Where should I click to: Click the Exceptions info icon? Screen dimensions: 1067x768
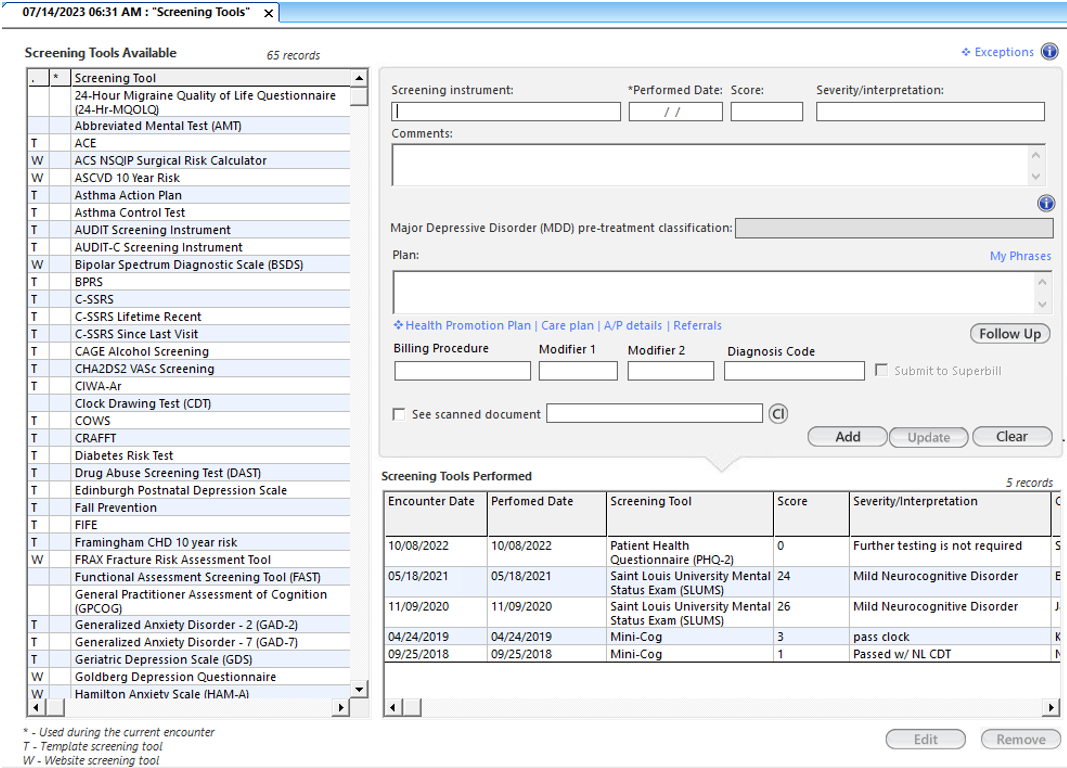pos(1048,51)
